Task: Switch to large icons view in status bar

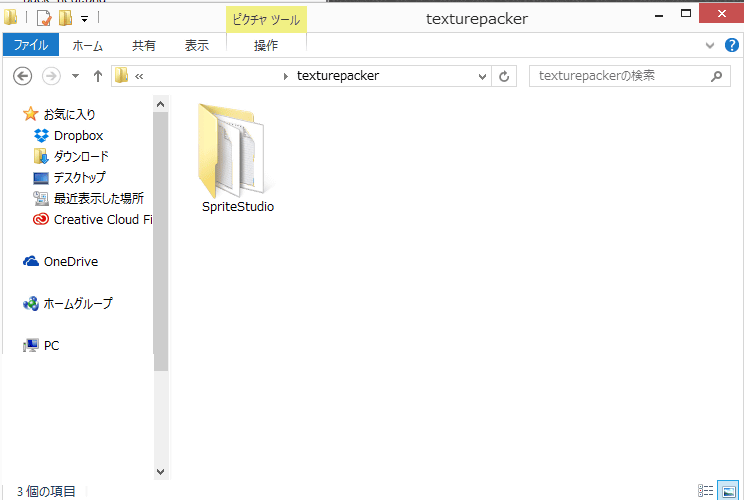Action: (728, 491)
